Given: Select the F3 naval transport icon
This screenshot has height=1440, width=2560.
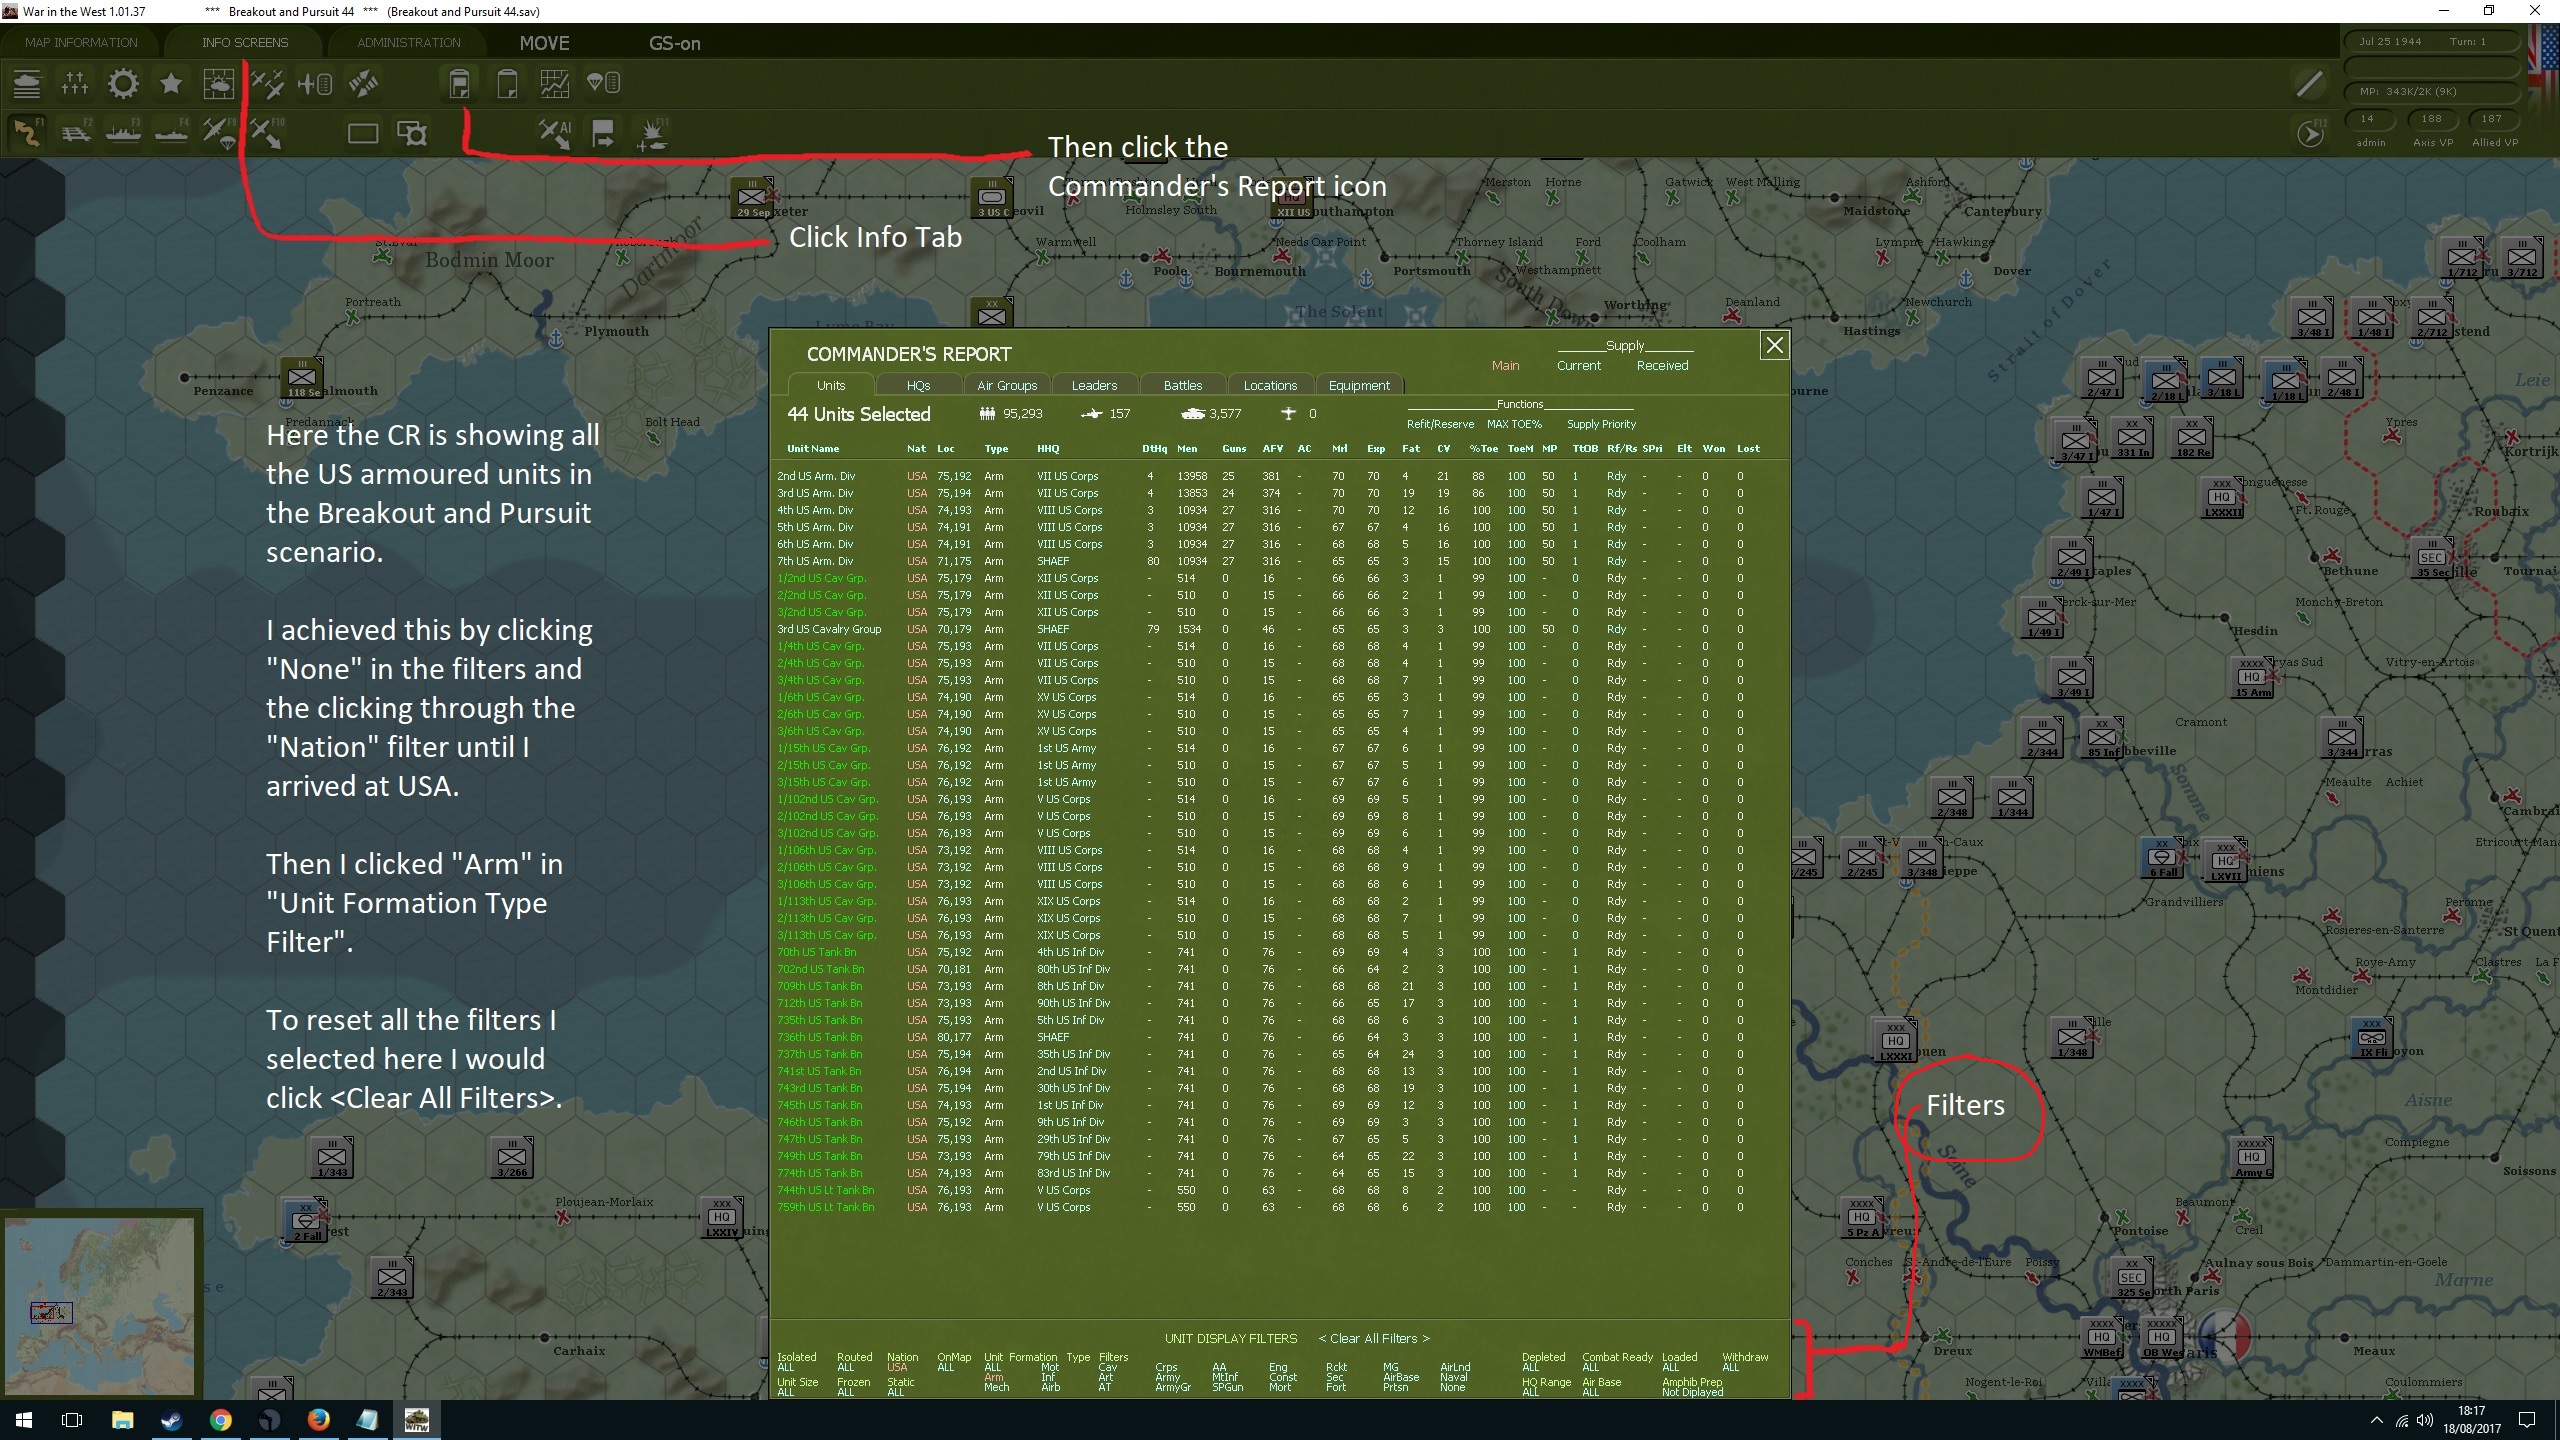Looking at the screenshot, I should tap(122, 132).
